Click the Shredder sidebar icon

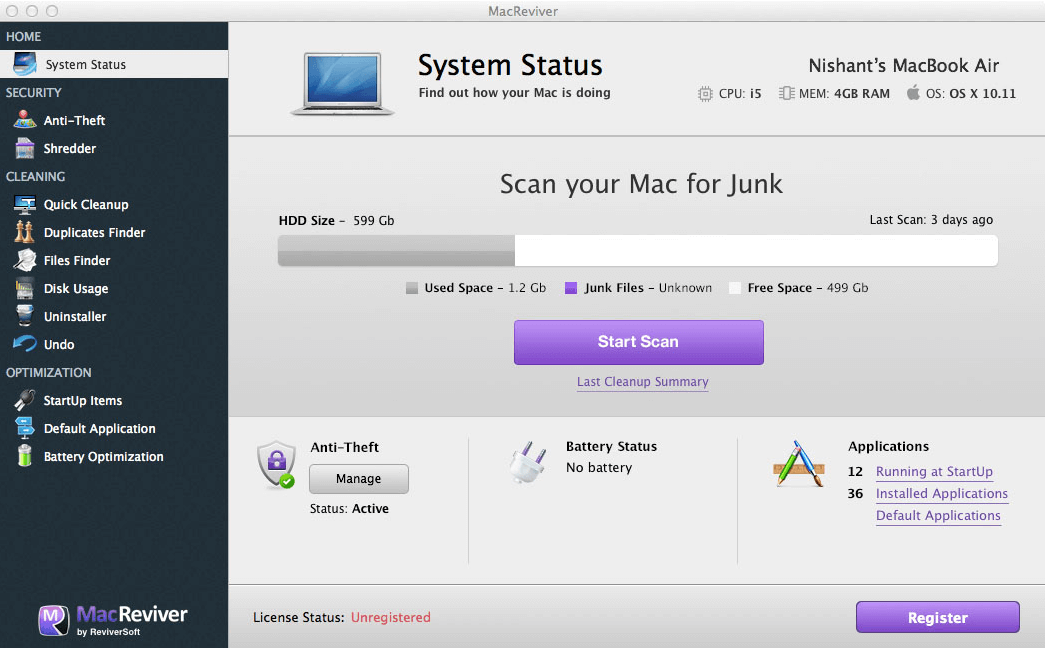(25, 148)
